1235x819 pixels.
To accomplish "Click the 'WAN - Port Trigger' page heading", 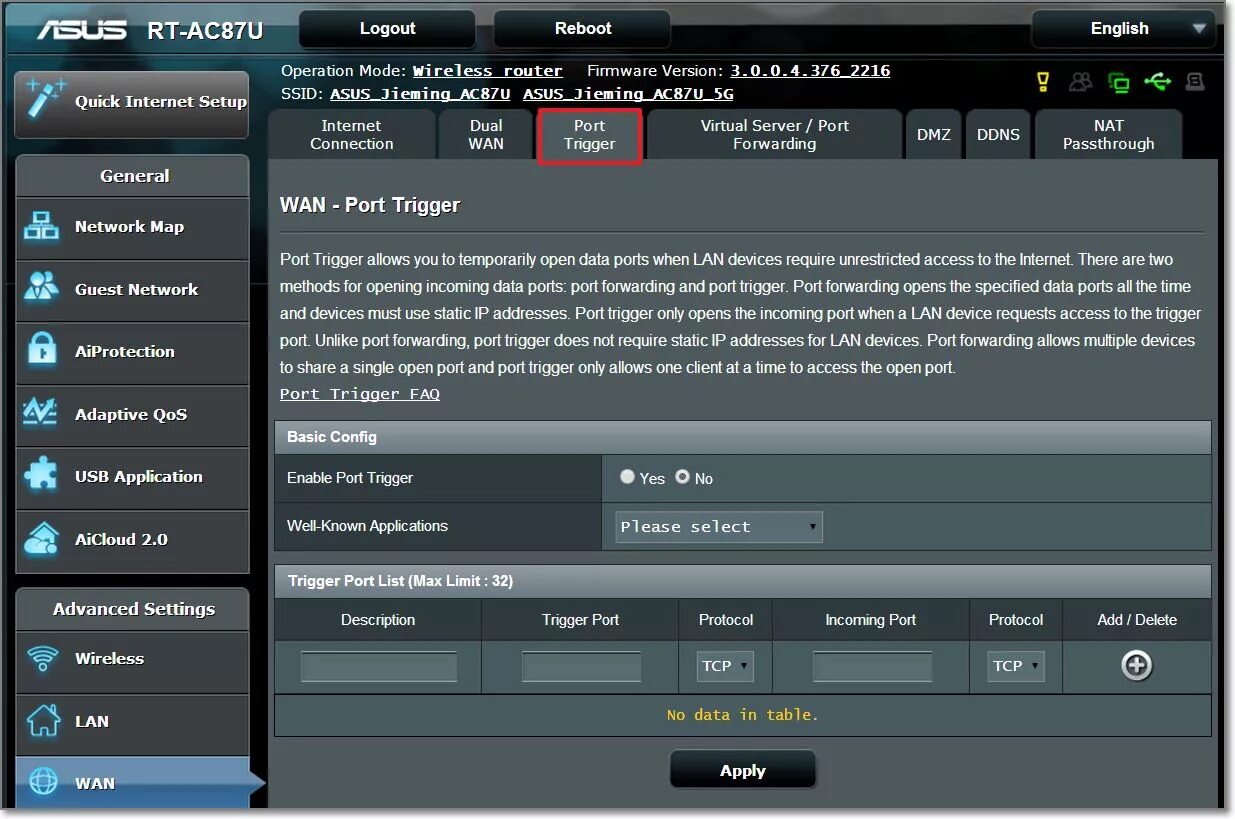I will tap(370, 205).
